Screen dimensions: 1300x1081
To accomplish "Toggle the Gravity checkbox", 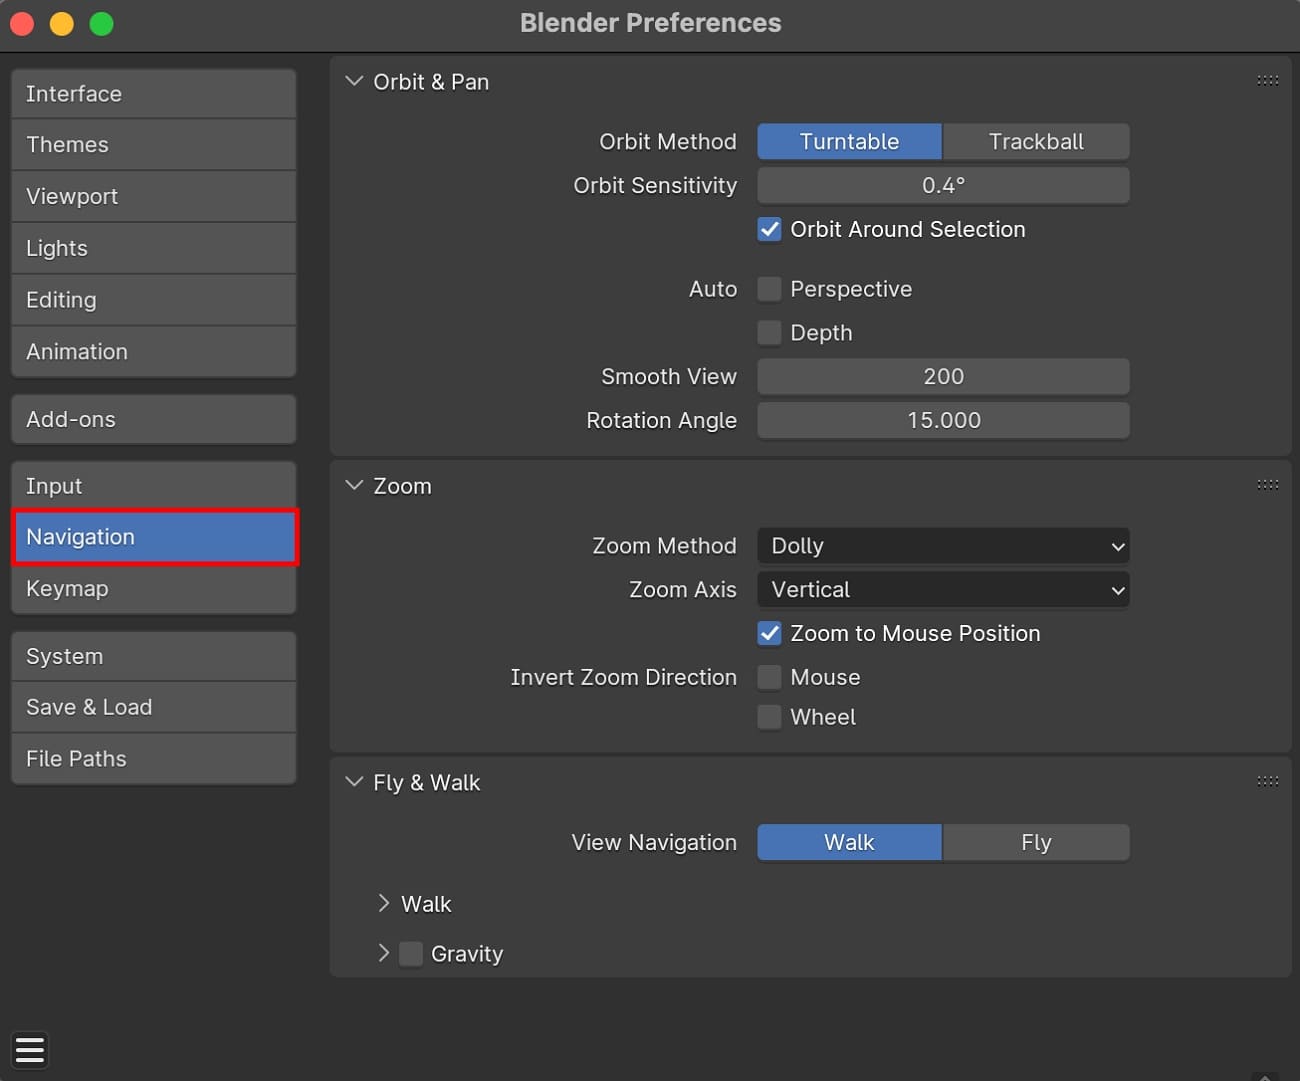I will 410,954.
